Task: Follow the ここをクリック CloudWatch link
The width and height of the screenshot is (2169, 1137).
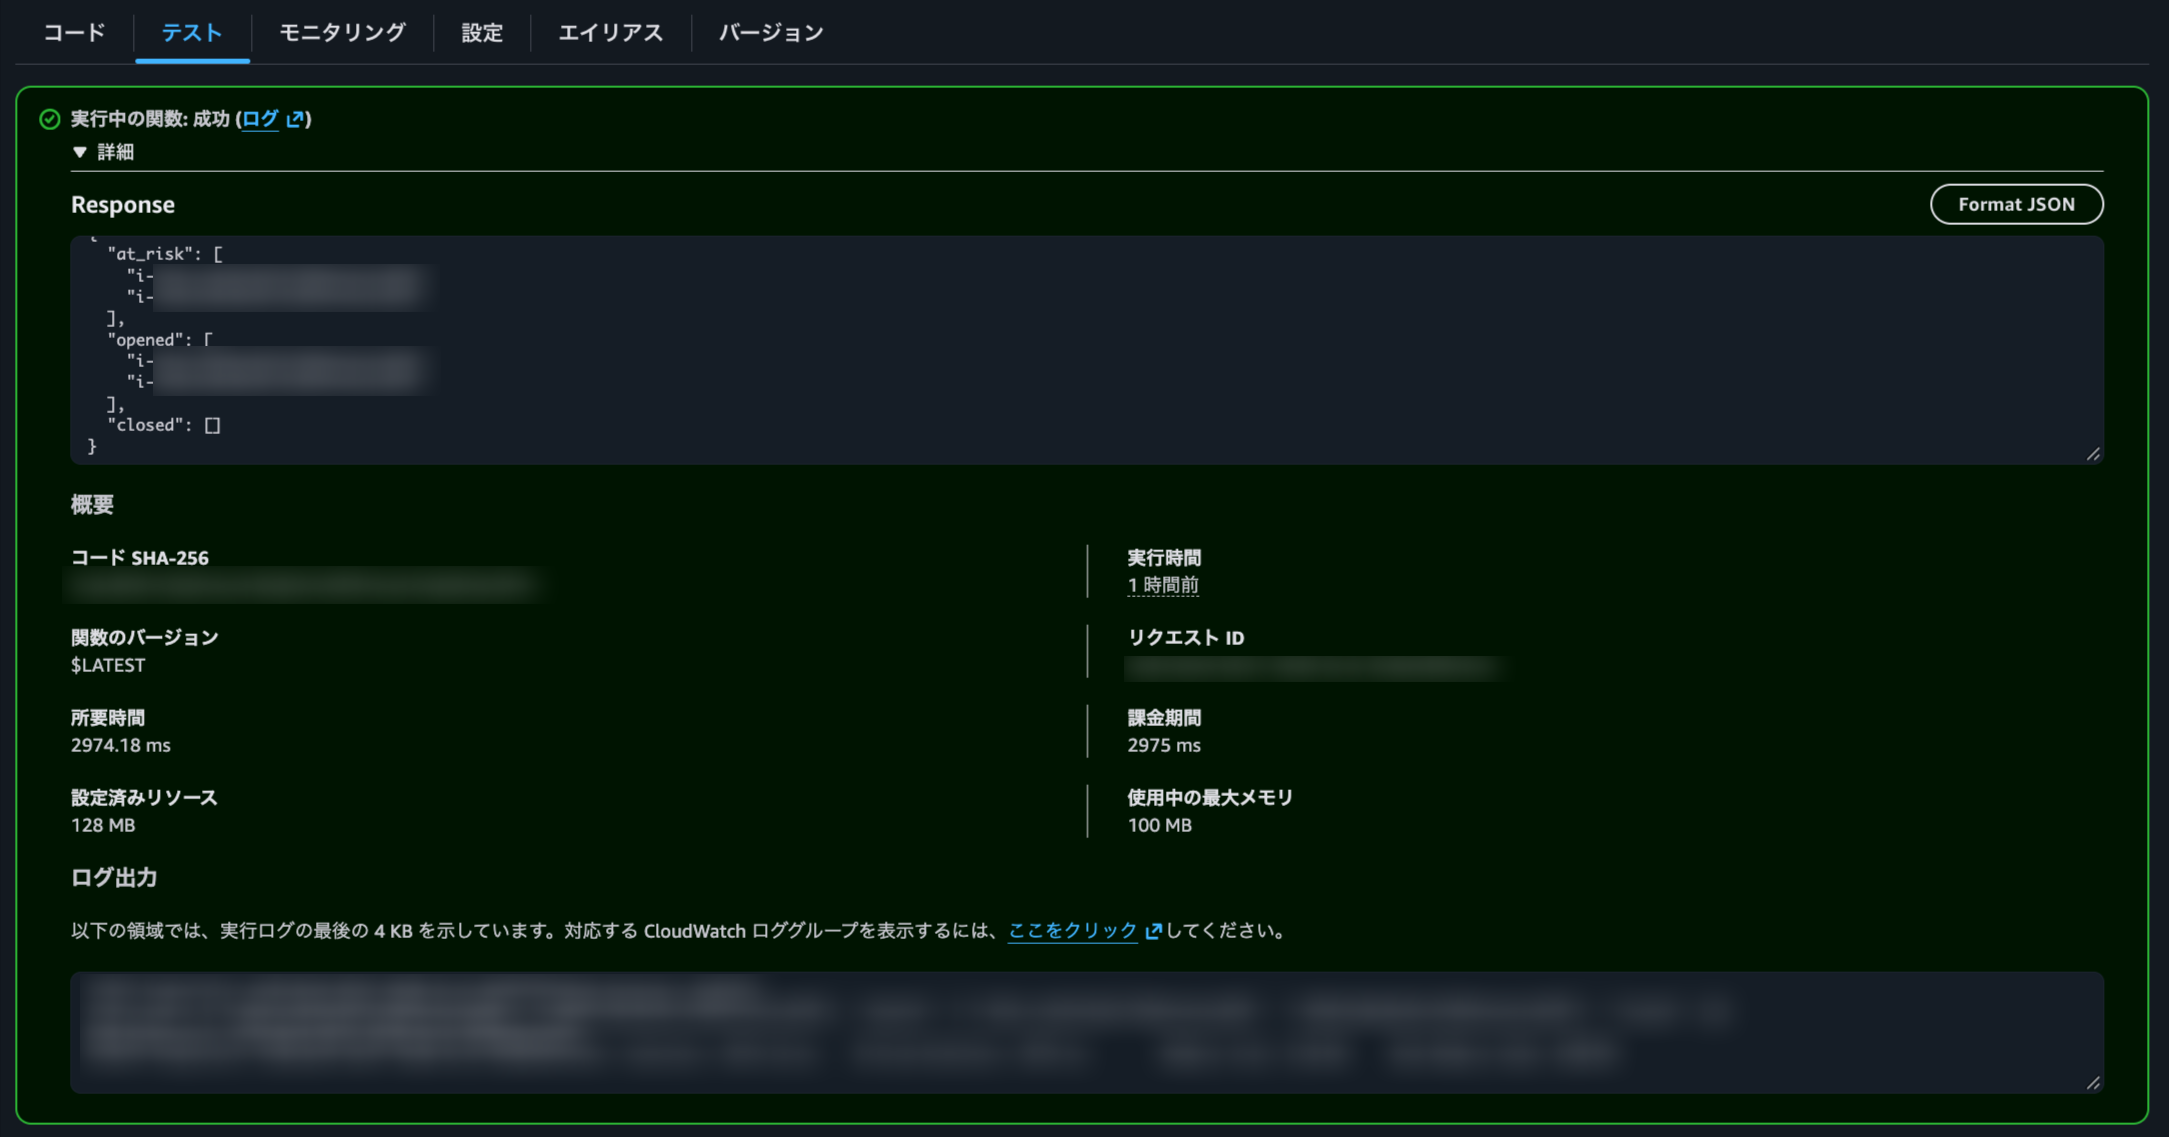Action: pyautogui.click(x=1072, y=931)
